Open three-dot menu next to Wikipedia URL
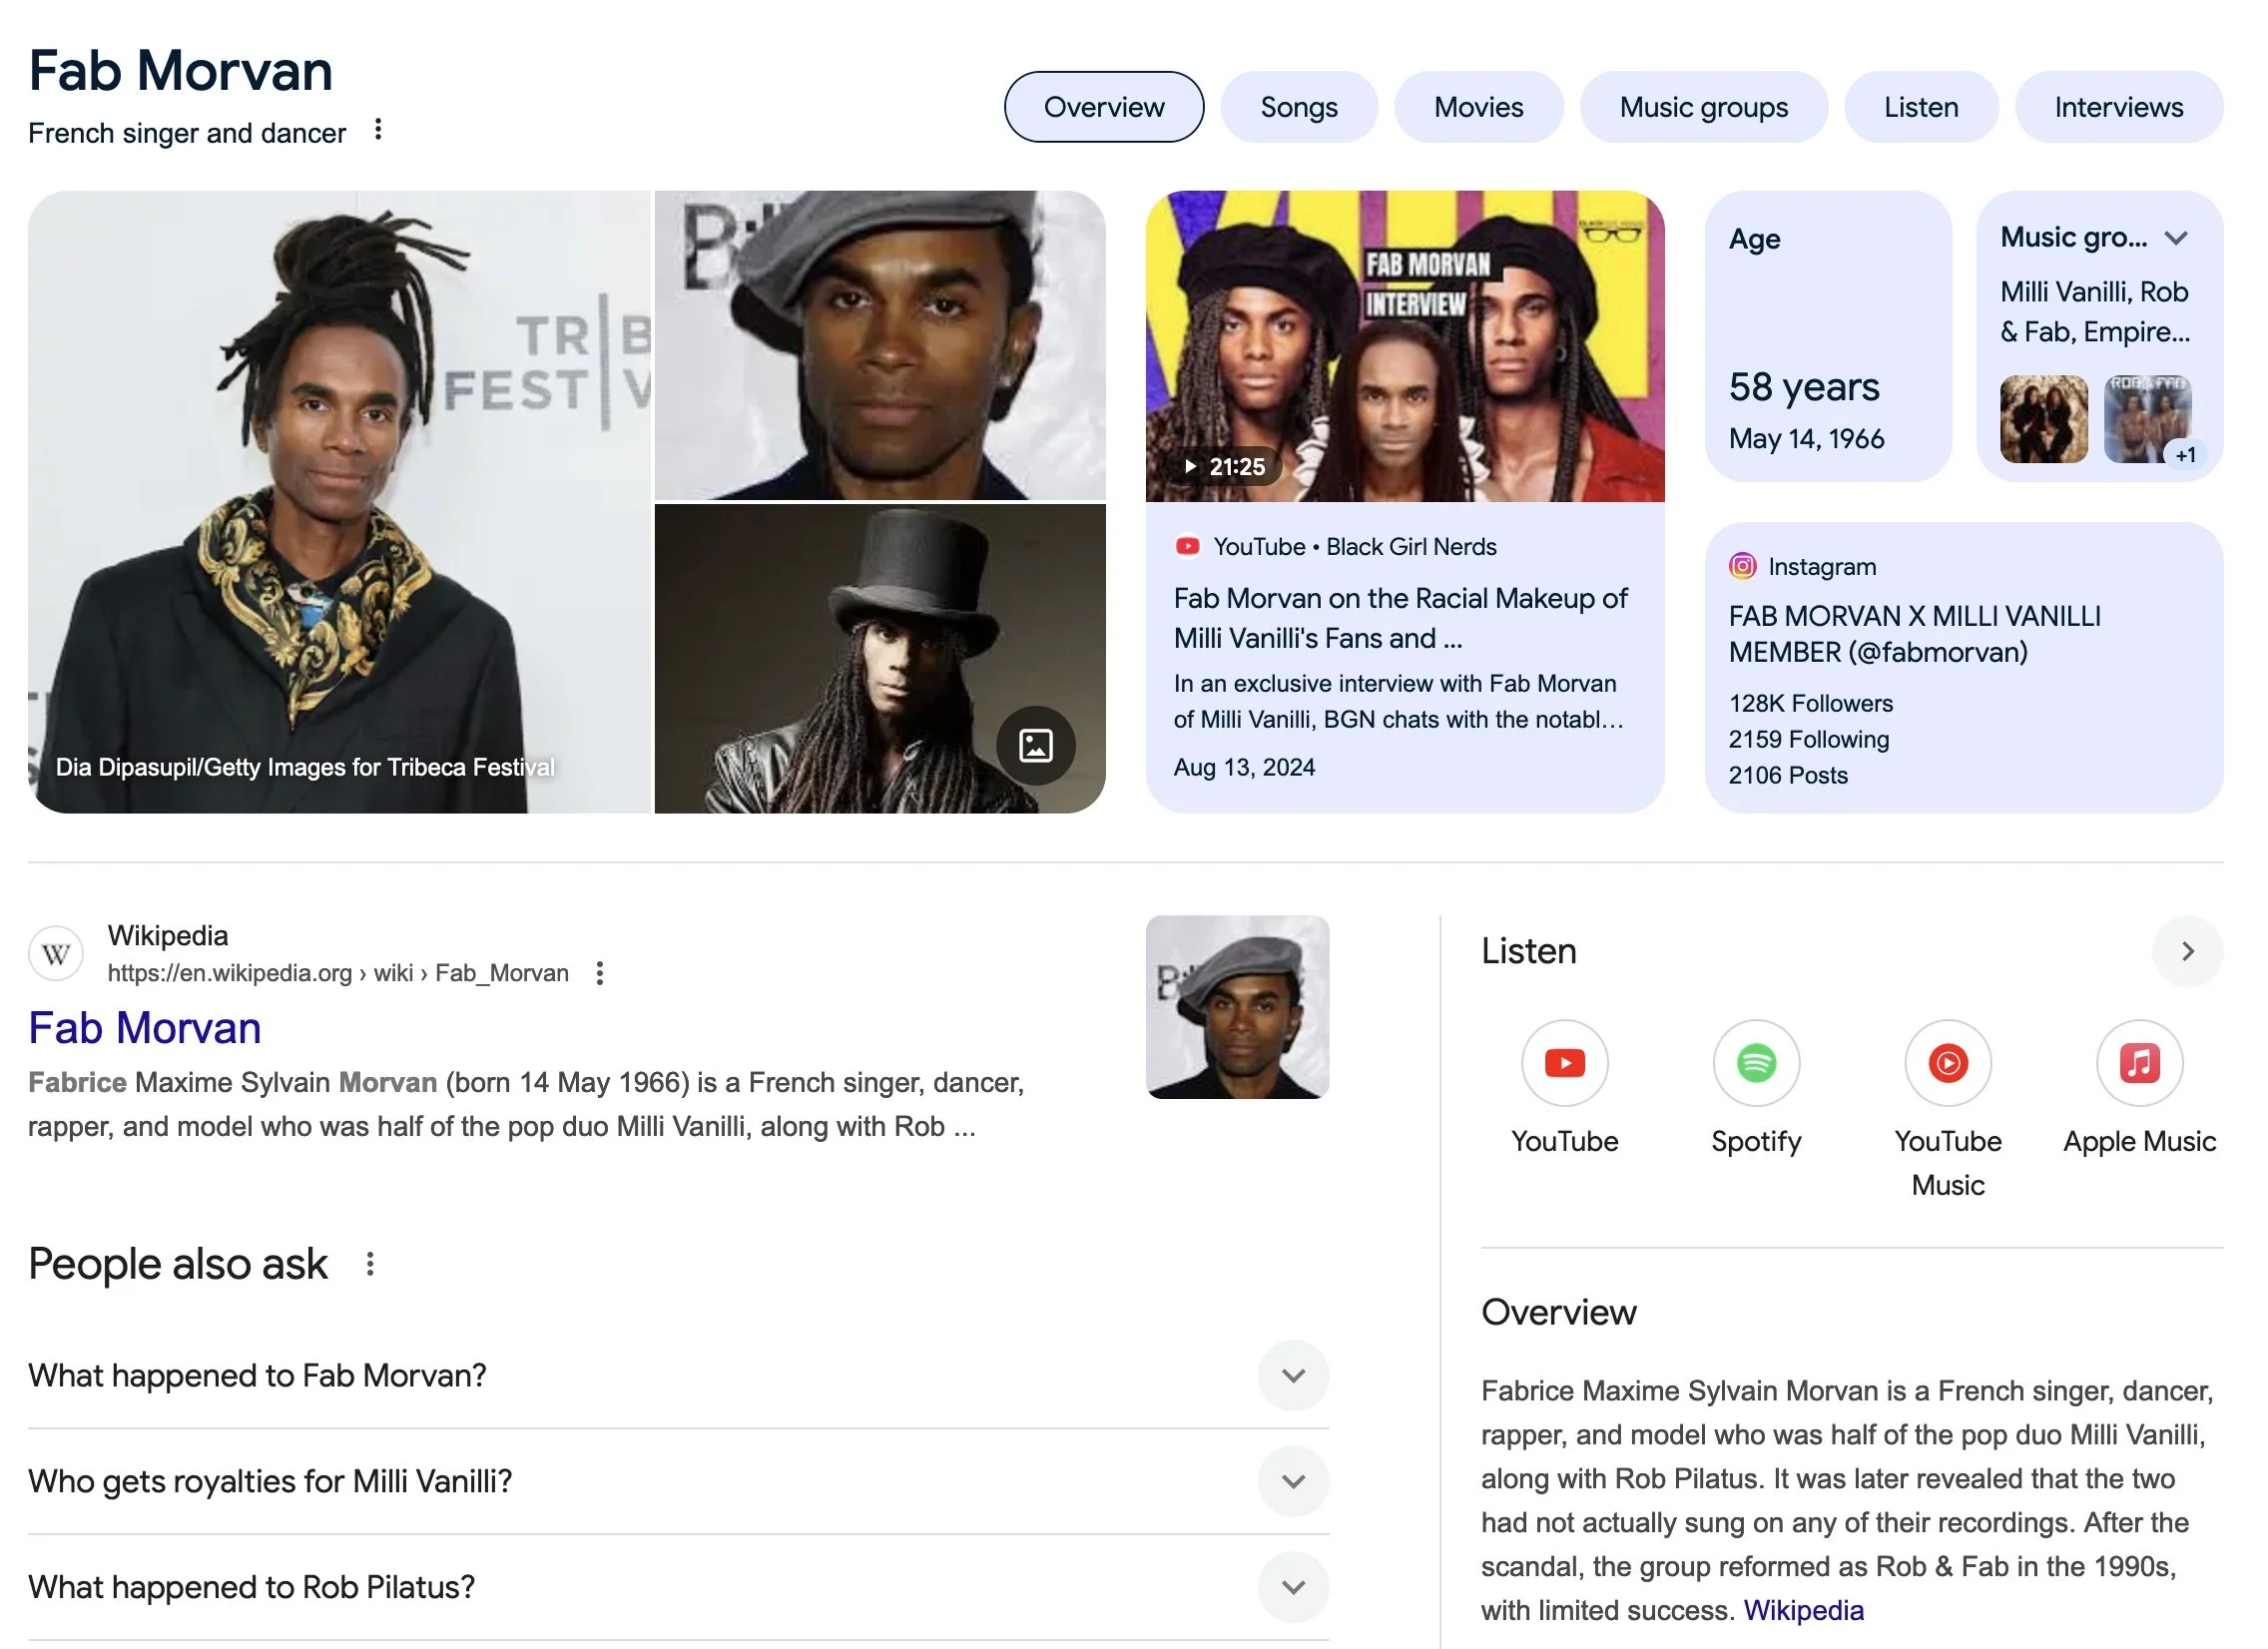This screenshot has height=1649, width=2268. (x=599, y=973)
